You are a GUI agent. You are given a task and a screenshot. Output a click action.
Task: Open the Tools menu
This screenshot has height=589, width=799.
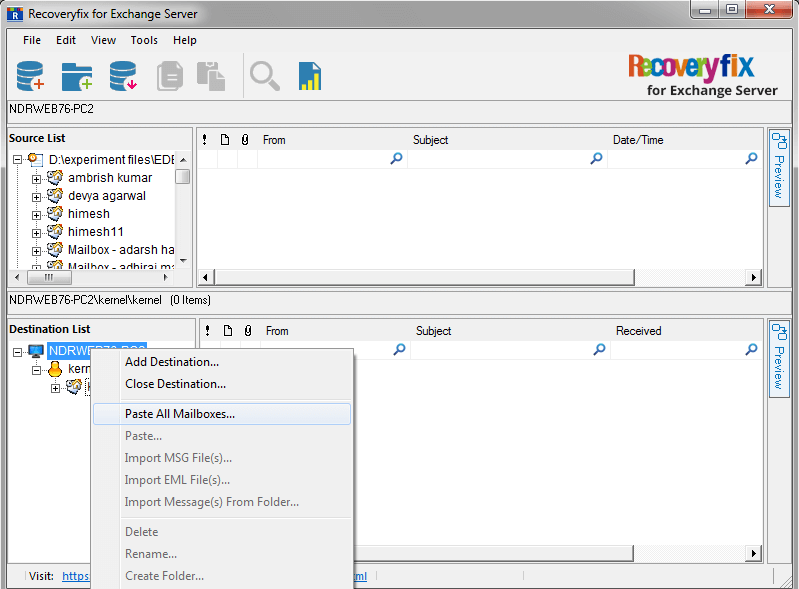click(144, 40)
